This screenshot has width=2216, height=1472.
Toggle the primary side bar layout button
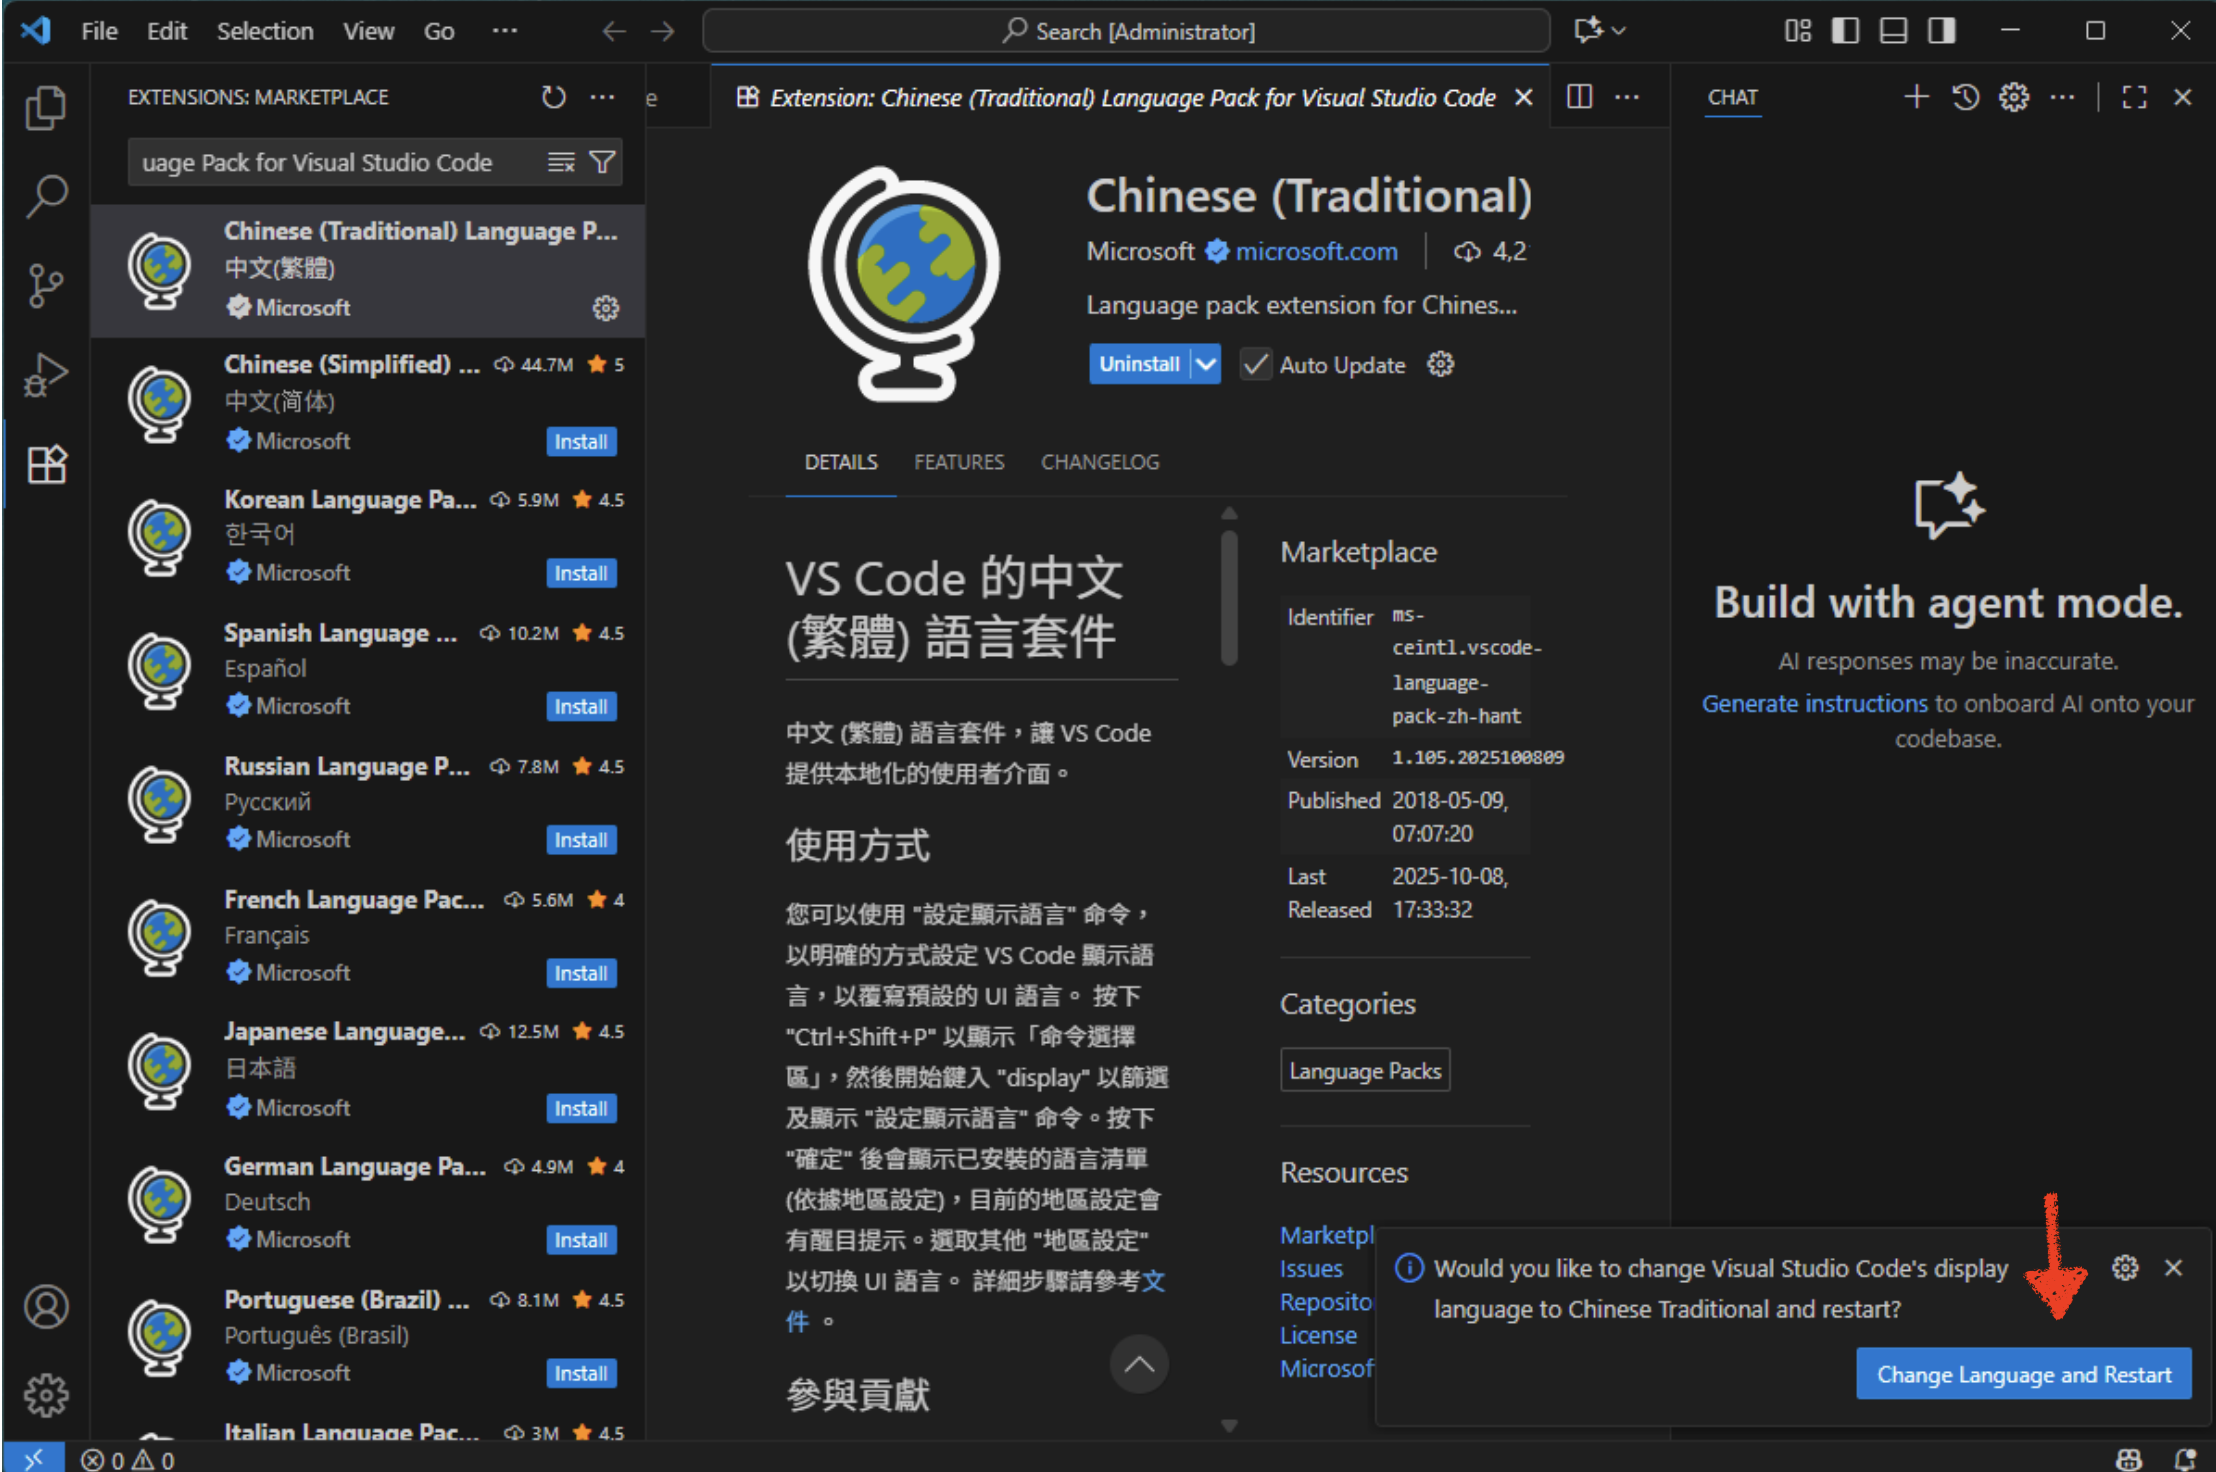pyautogui.click(x=1845, y=31)
